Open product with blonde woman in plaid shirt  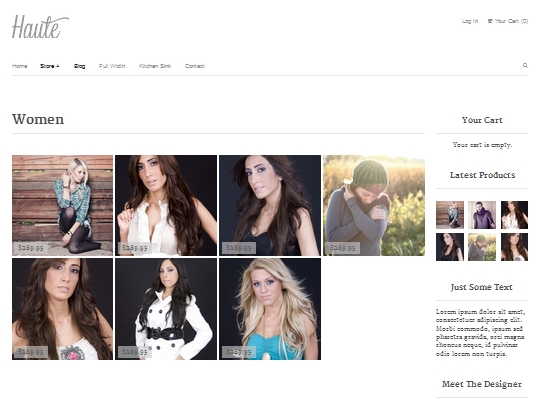62,205
